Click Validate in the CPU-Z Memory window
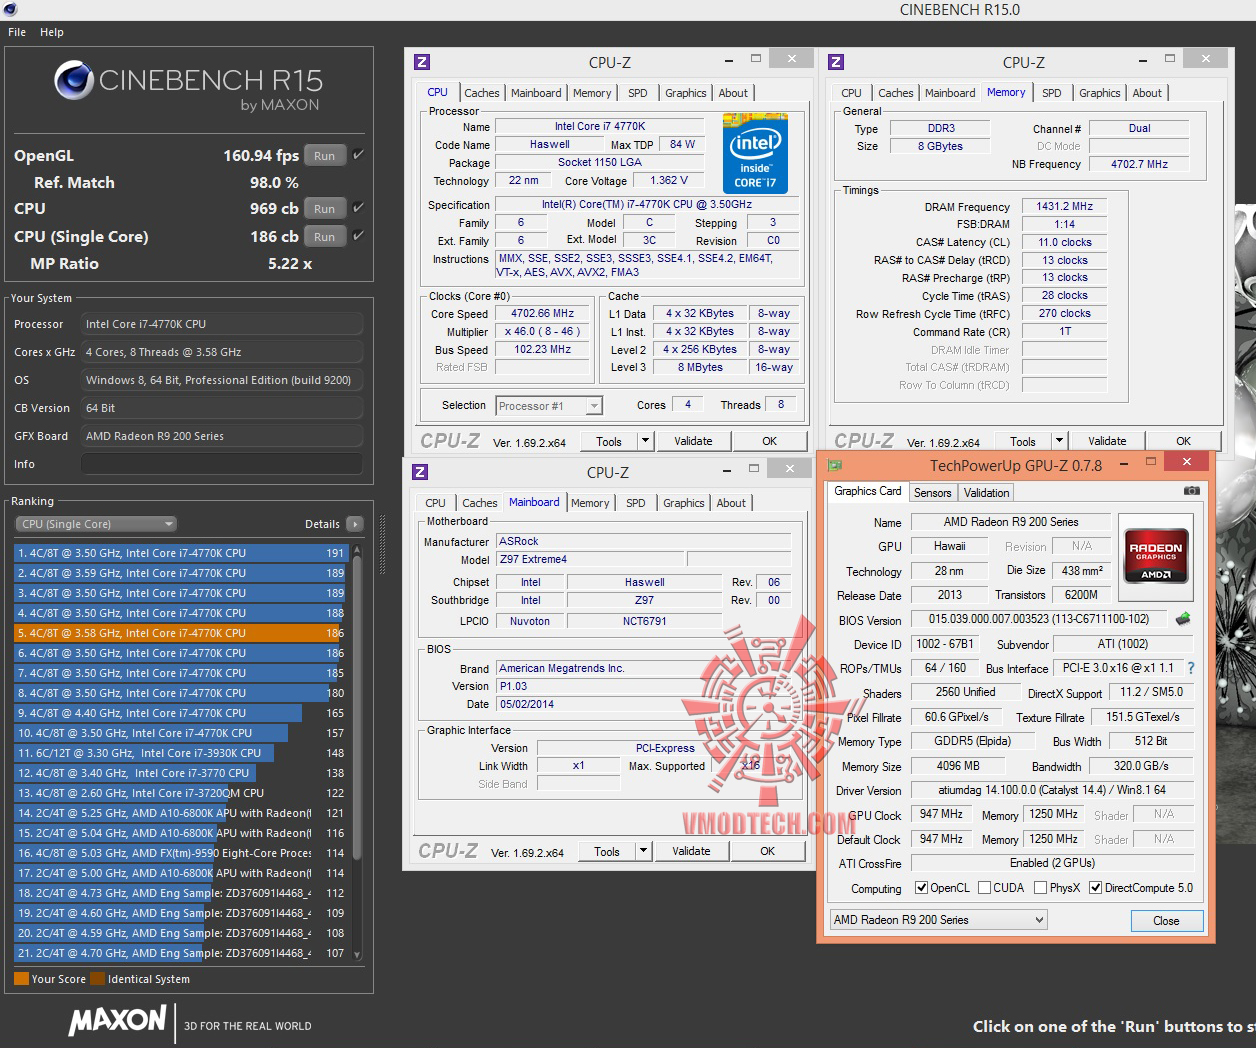1256x1048 pixels. pyautogui.click(x=1107, y=441)
